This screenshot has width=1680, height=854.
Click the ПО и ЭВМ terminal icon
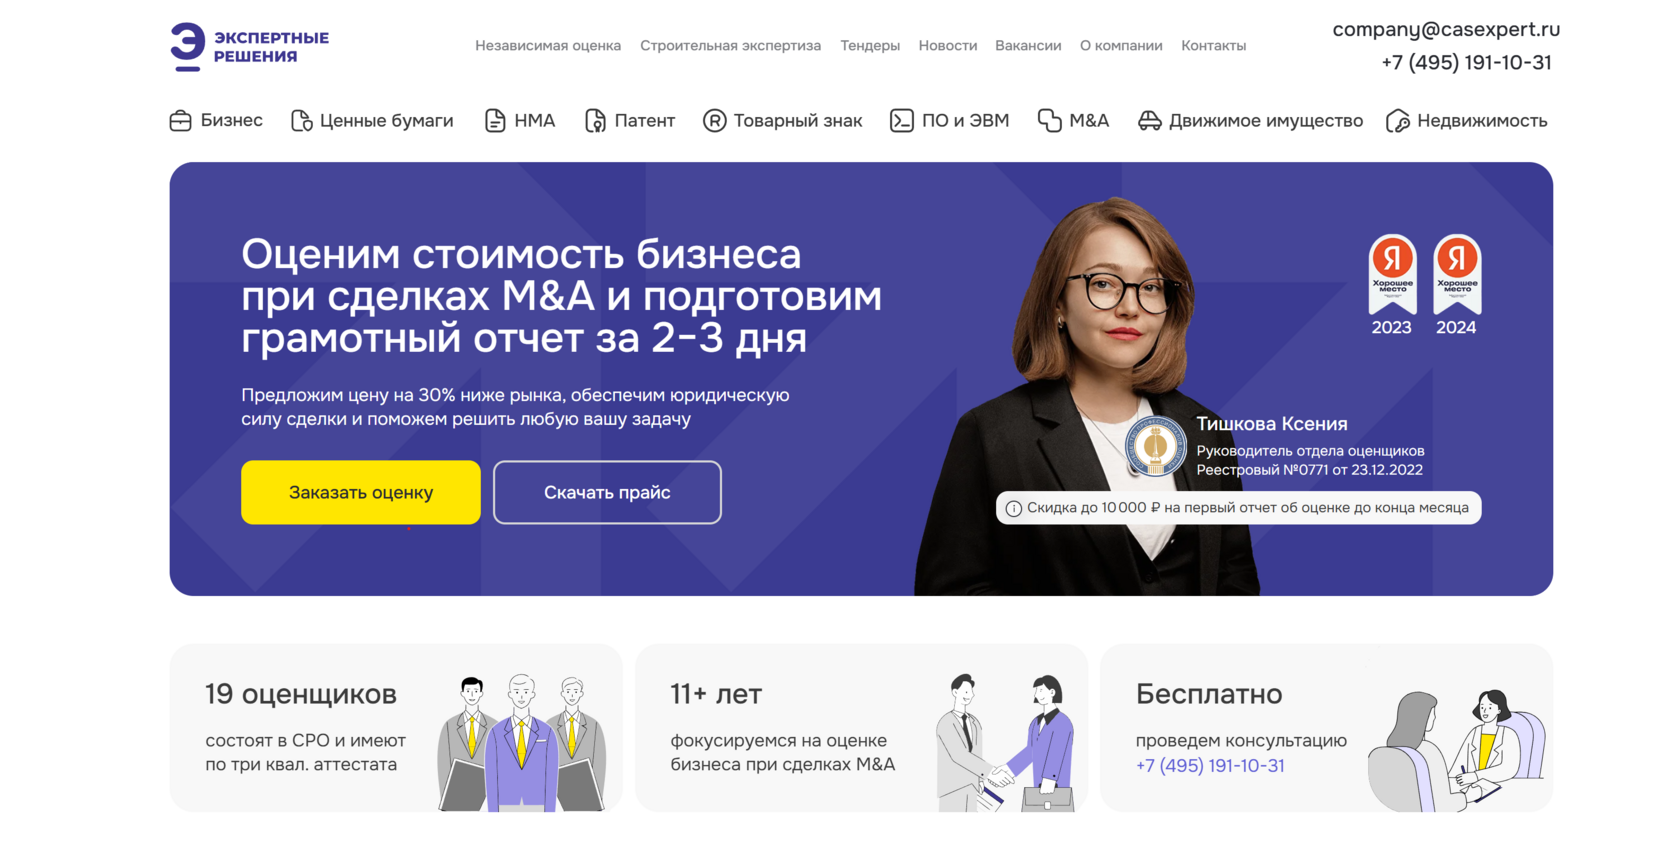tap(901, 121)
